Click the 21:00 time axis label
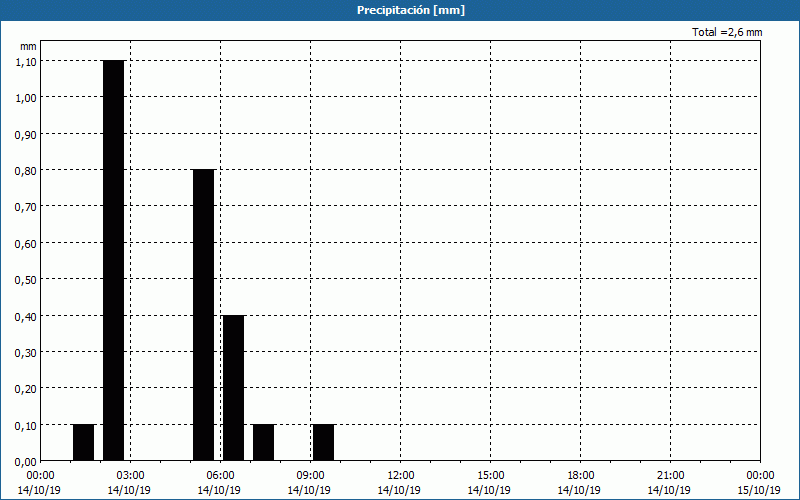The height and width of the screenshot is (500, 800). click(x=670, y=476)
